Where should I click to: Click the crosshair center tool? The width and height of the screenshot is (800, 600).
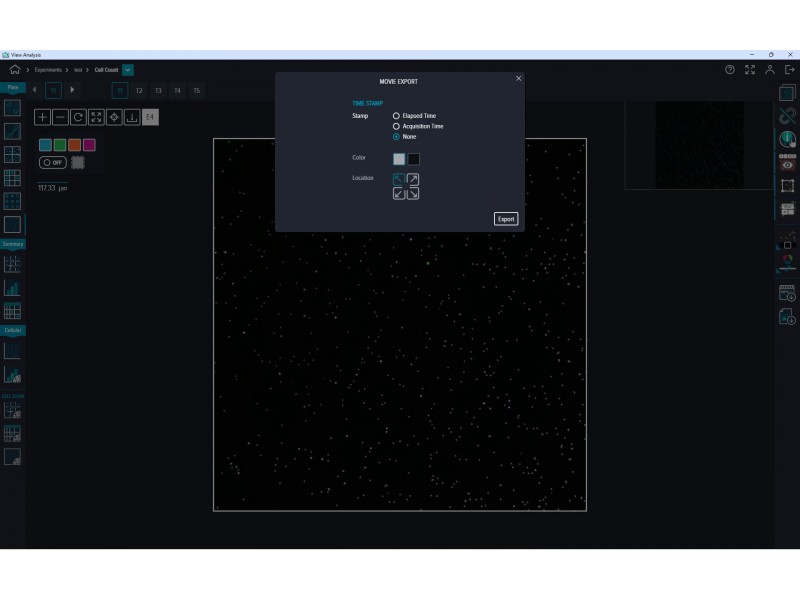[x=114, y=117]
